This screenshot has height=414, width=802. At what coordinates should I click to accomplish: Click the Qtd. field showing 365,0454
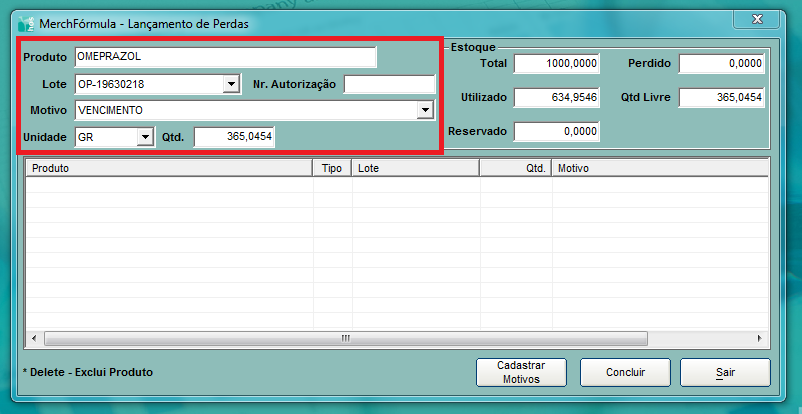tap(234, 137)
